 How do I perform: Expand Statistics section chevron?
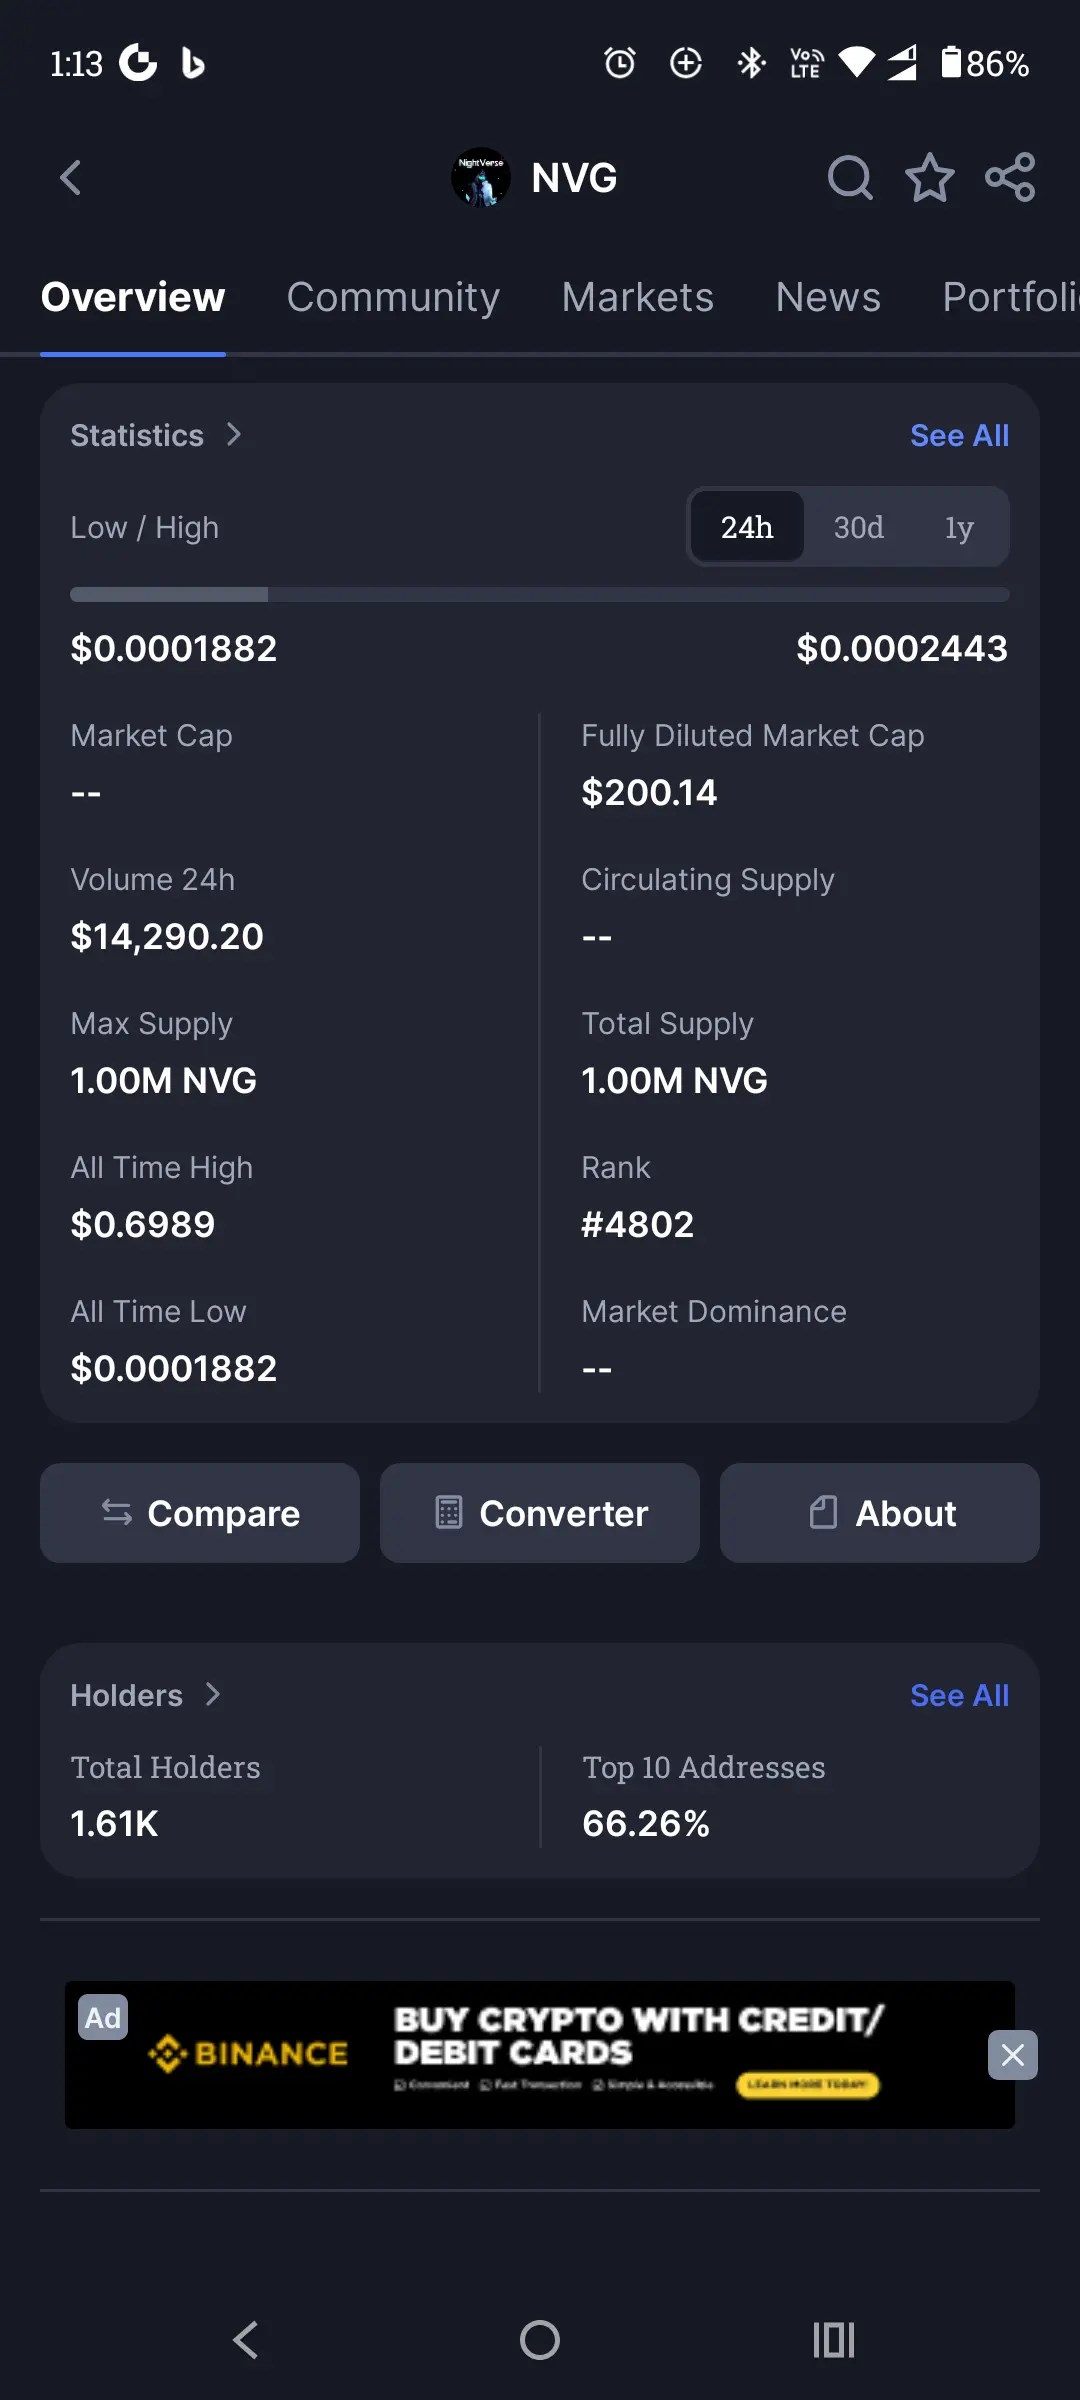[233, 435]
